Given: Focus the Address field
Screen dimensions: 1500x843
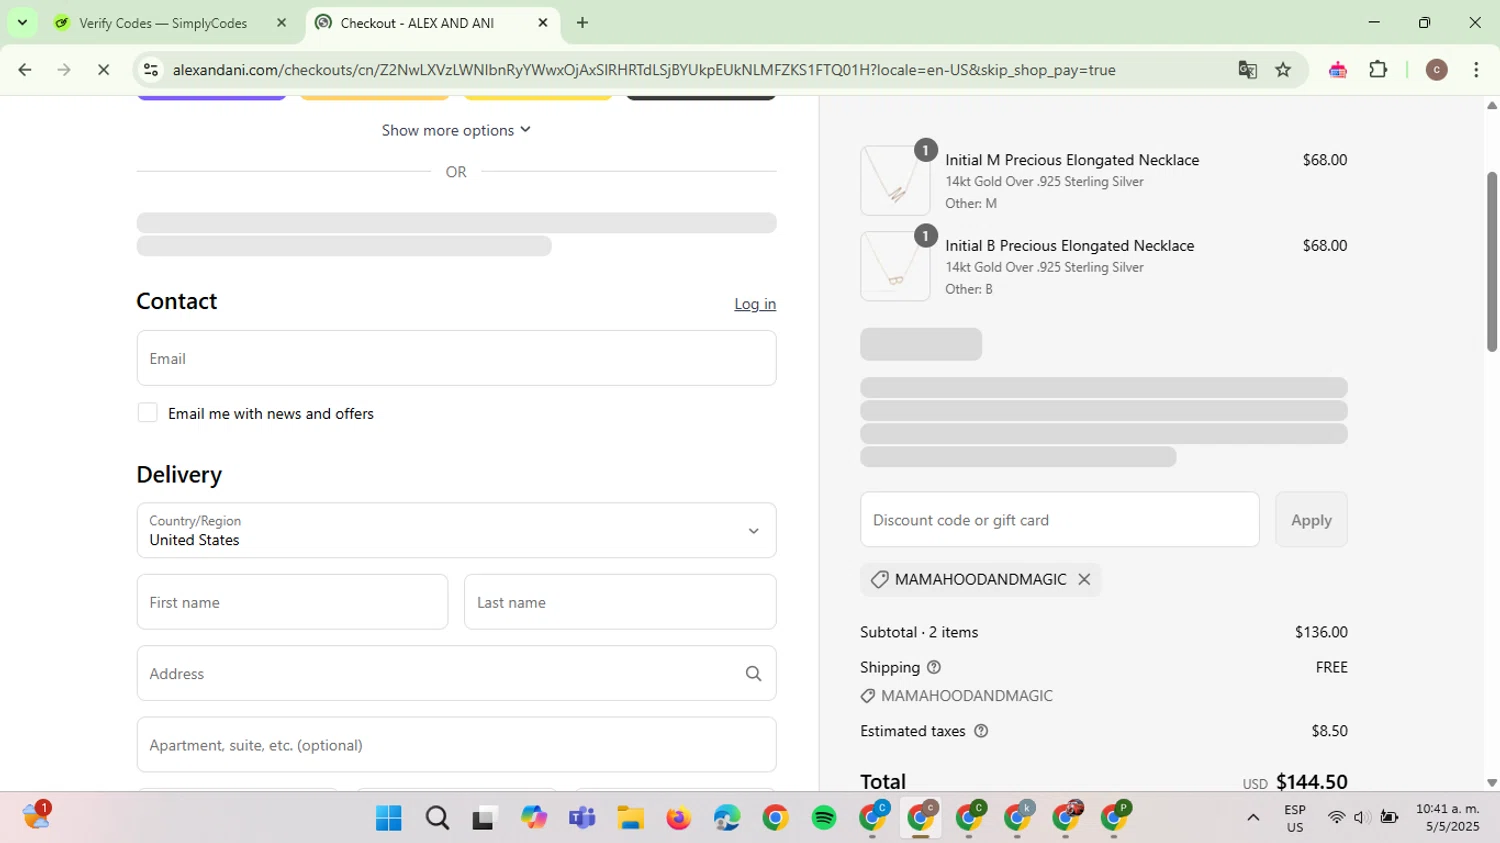Looking at the screenshot, I should (x=456, y=673).
